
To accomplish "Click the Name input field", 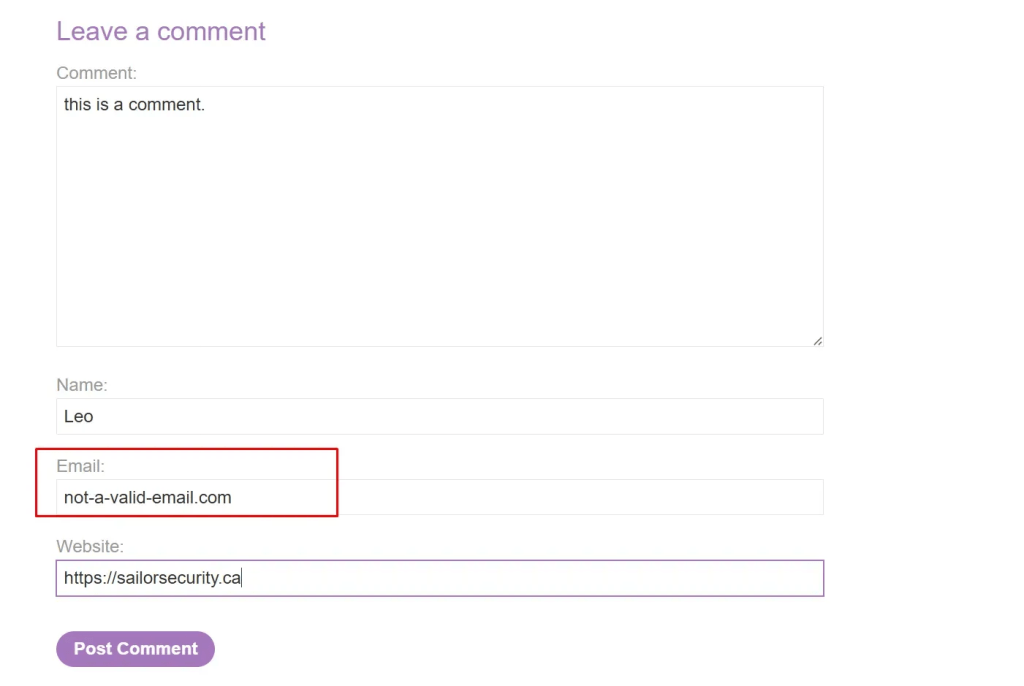I will [439, 417].
